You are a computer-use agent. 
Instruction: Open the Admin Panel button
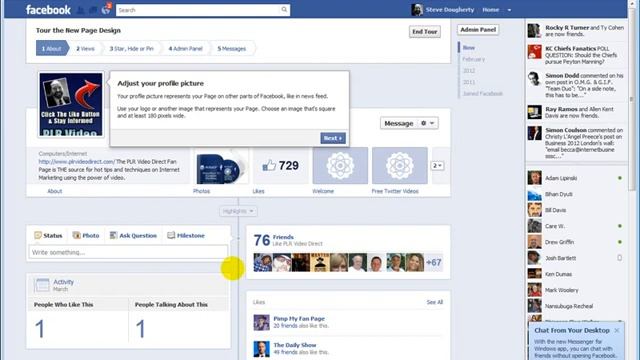(478, 29)
